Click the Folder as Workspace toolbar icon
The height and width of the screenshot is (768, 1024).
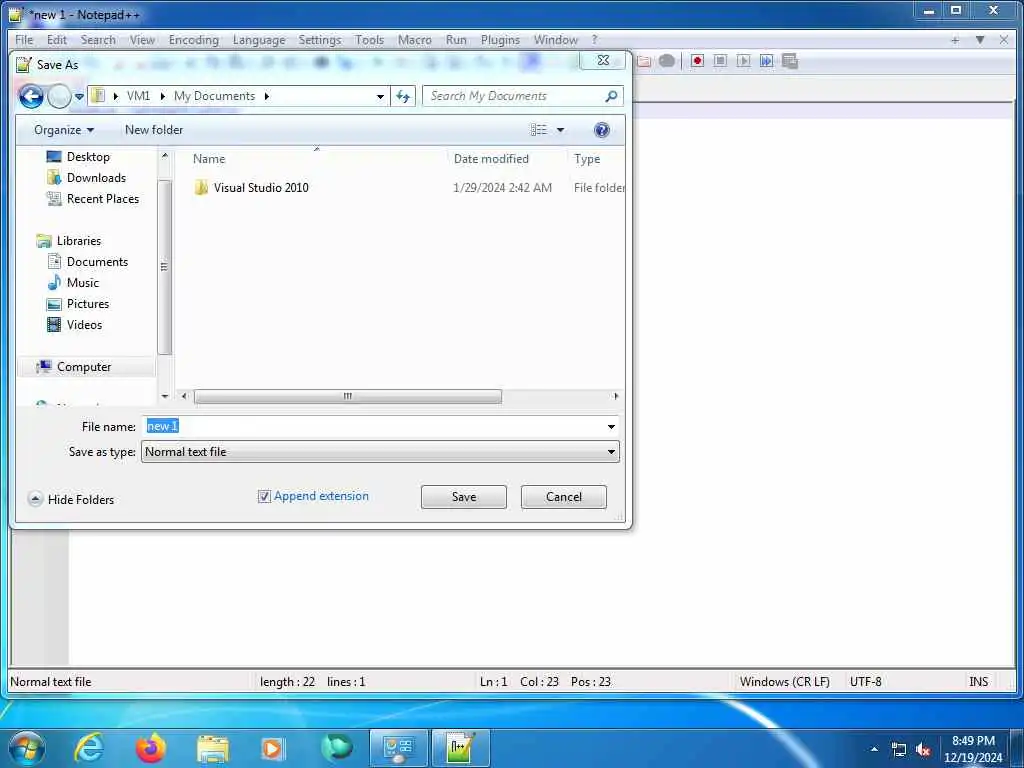[x=644, y=61]
